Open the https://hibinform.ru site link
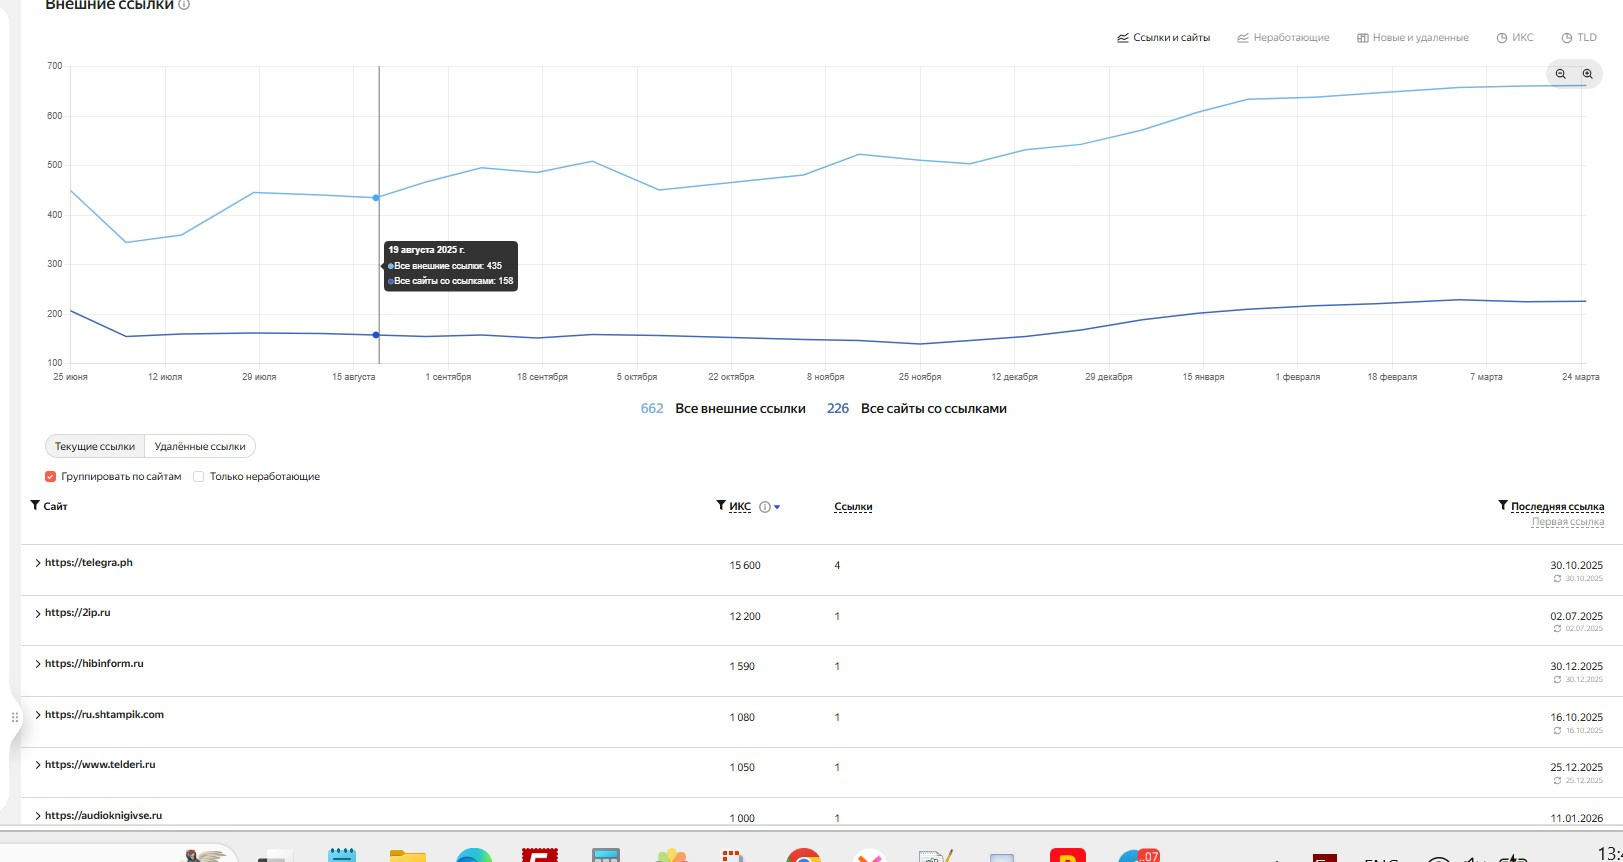 [x=94, y=664]
